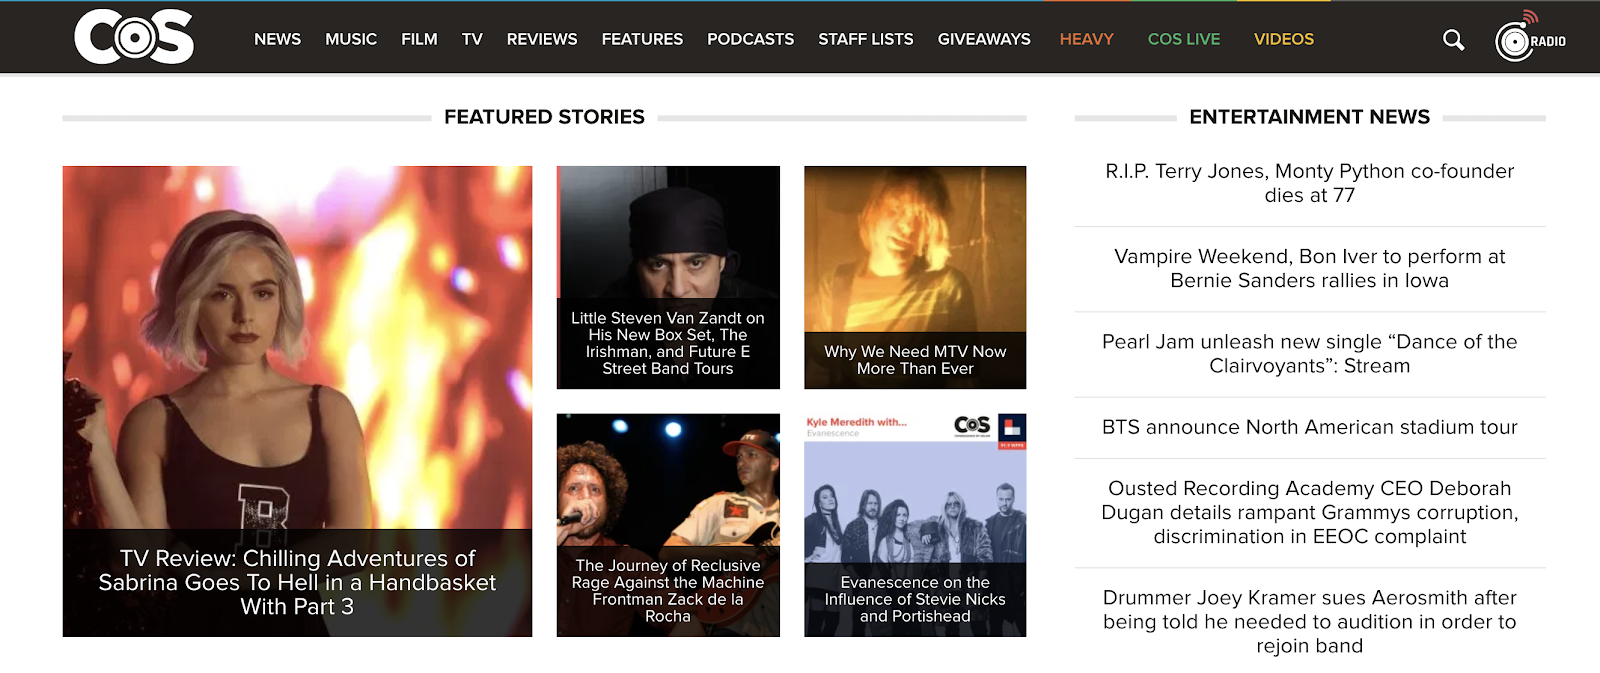Open the Terry Jones obituary article
The image size is (1600, 673).
point(1308,183)
